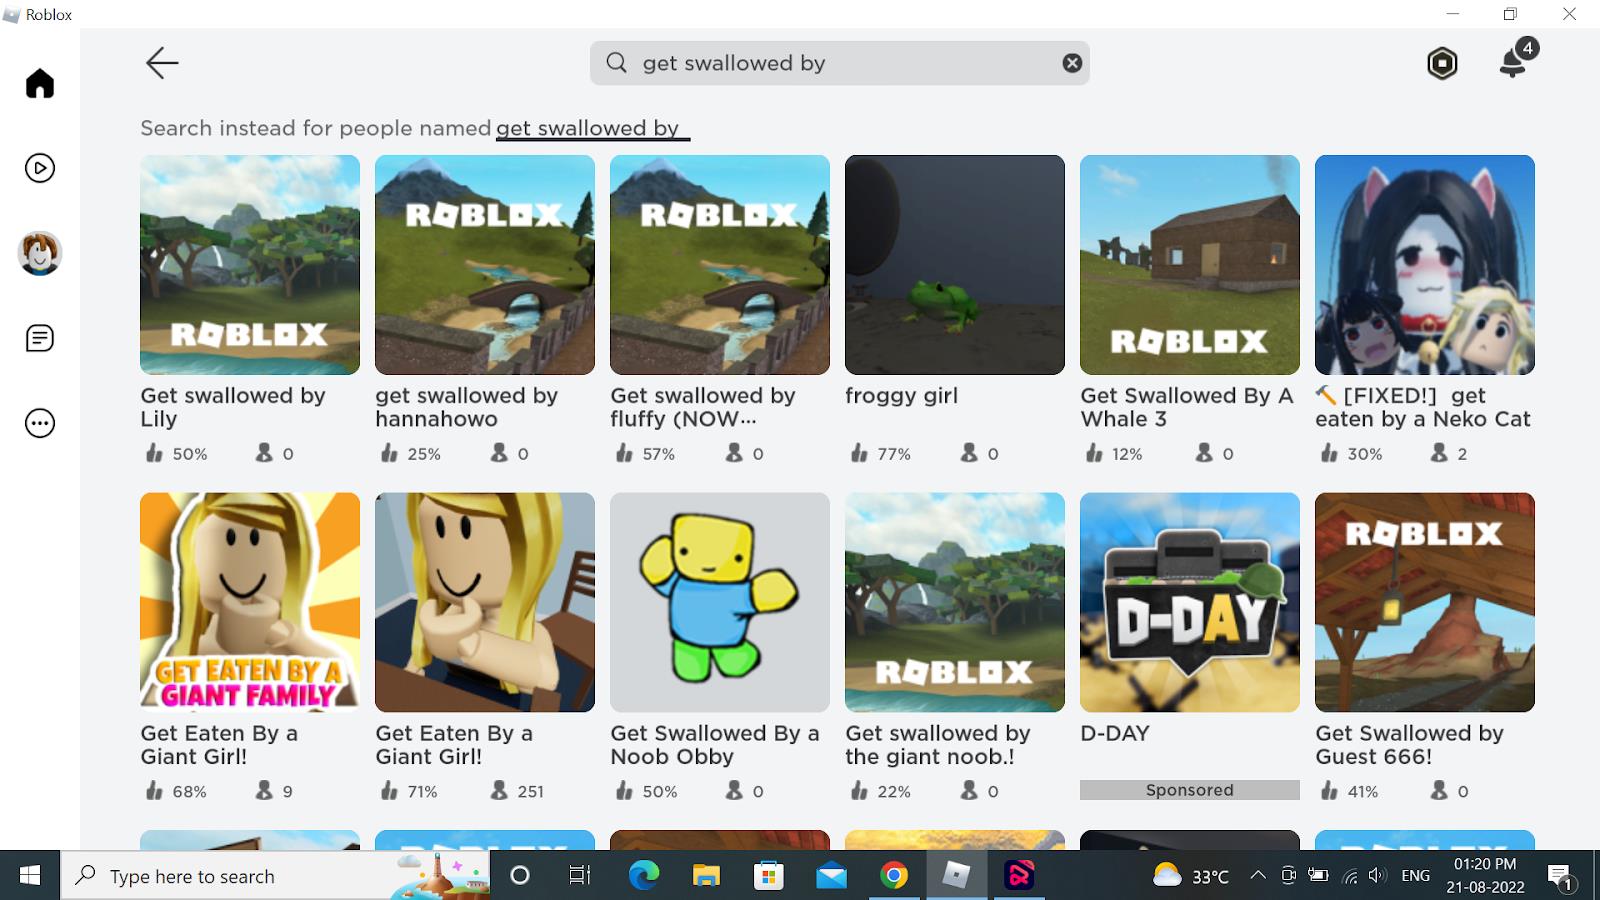
Task: Click thumbs-up icon showing 50% on Lily game
Action: 154,453
